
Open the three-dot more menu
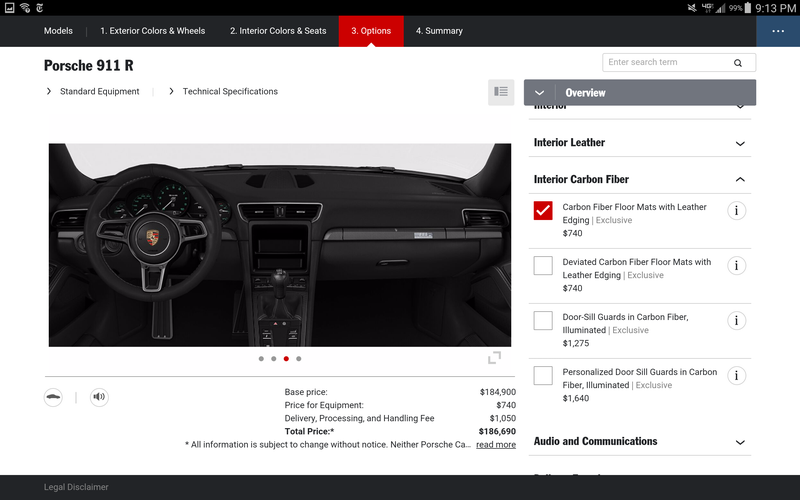(x=778, y=31)
